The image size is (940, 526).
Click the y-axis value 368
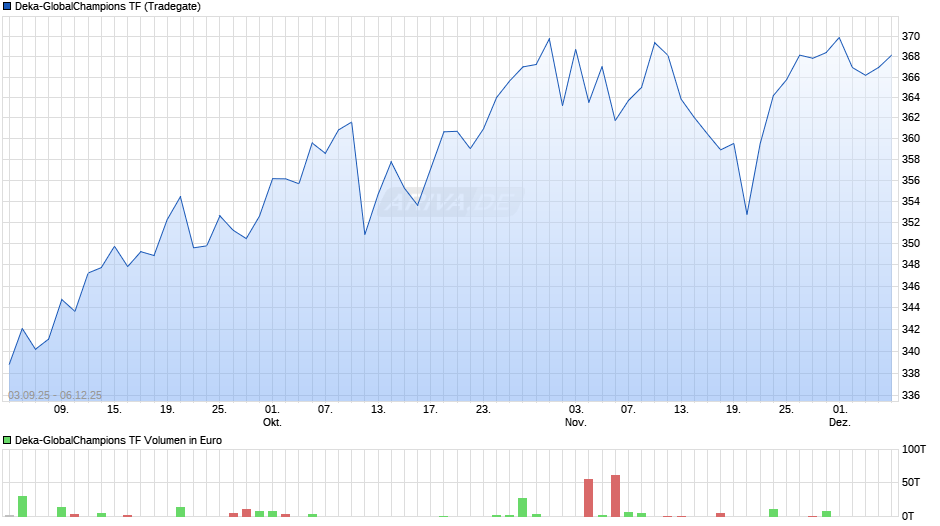point(911,56)
